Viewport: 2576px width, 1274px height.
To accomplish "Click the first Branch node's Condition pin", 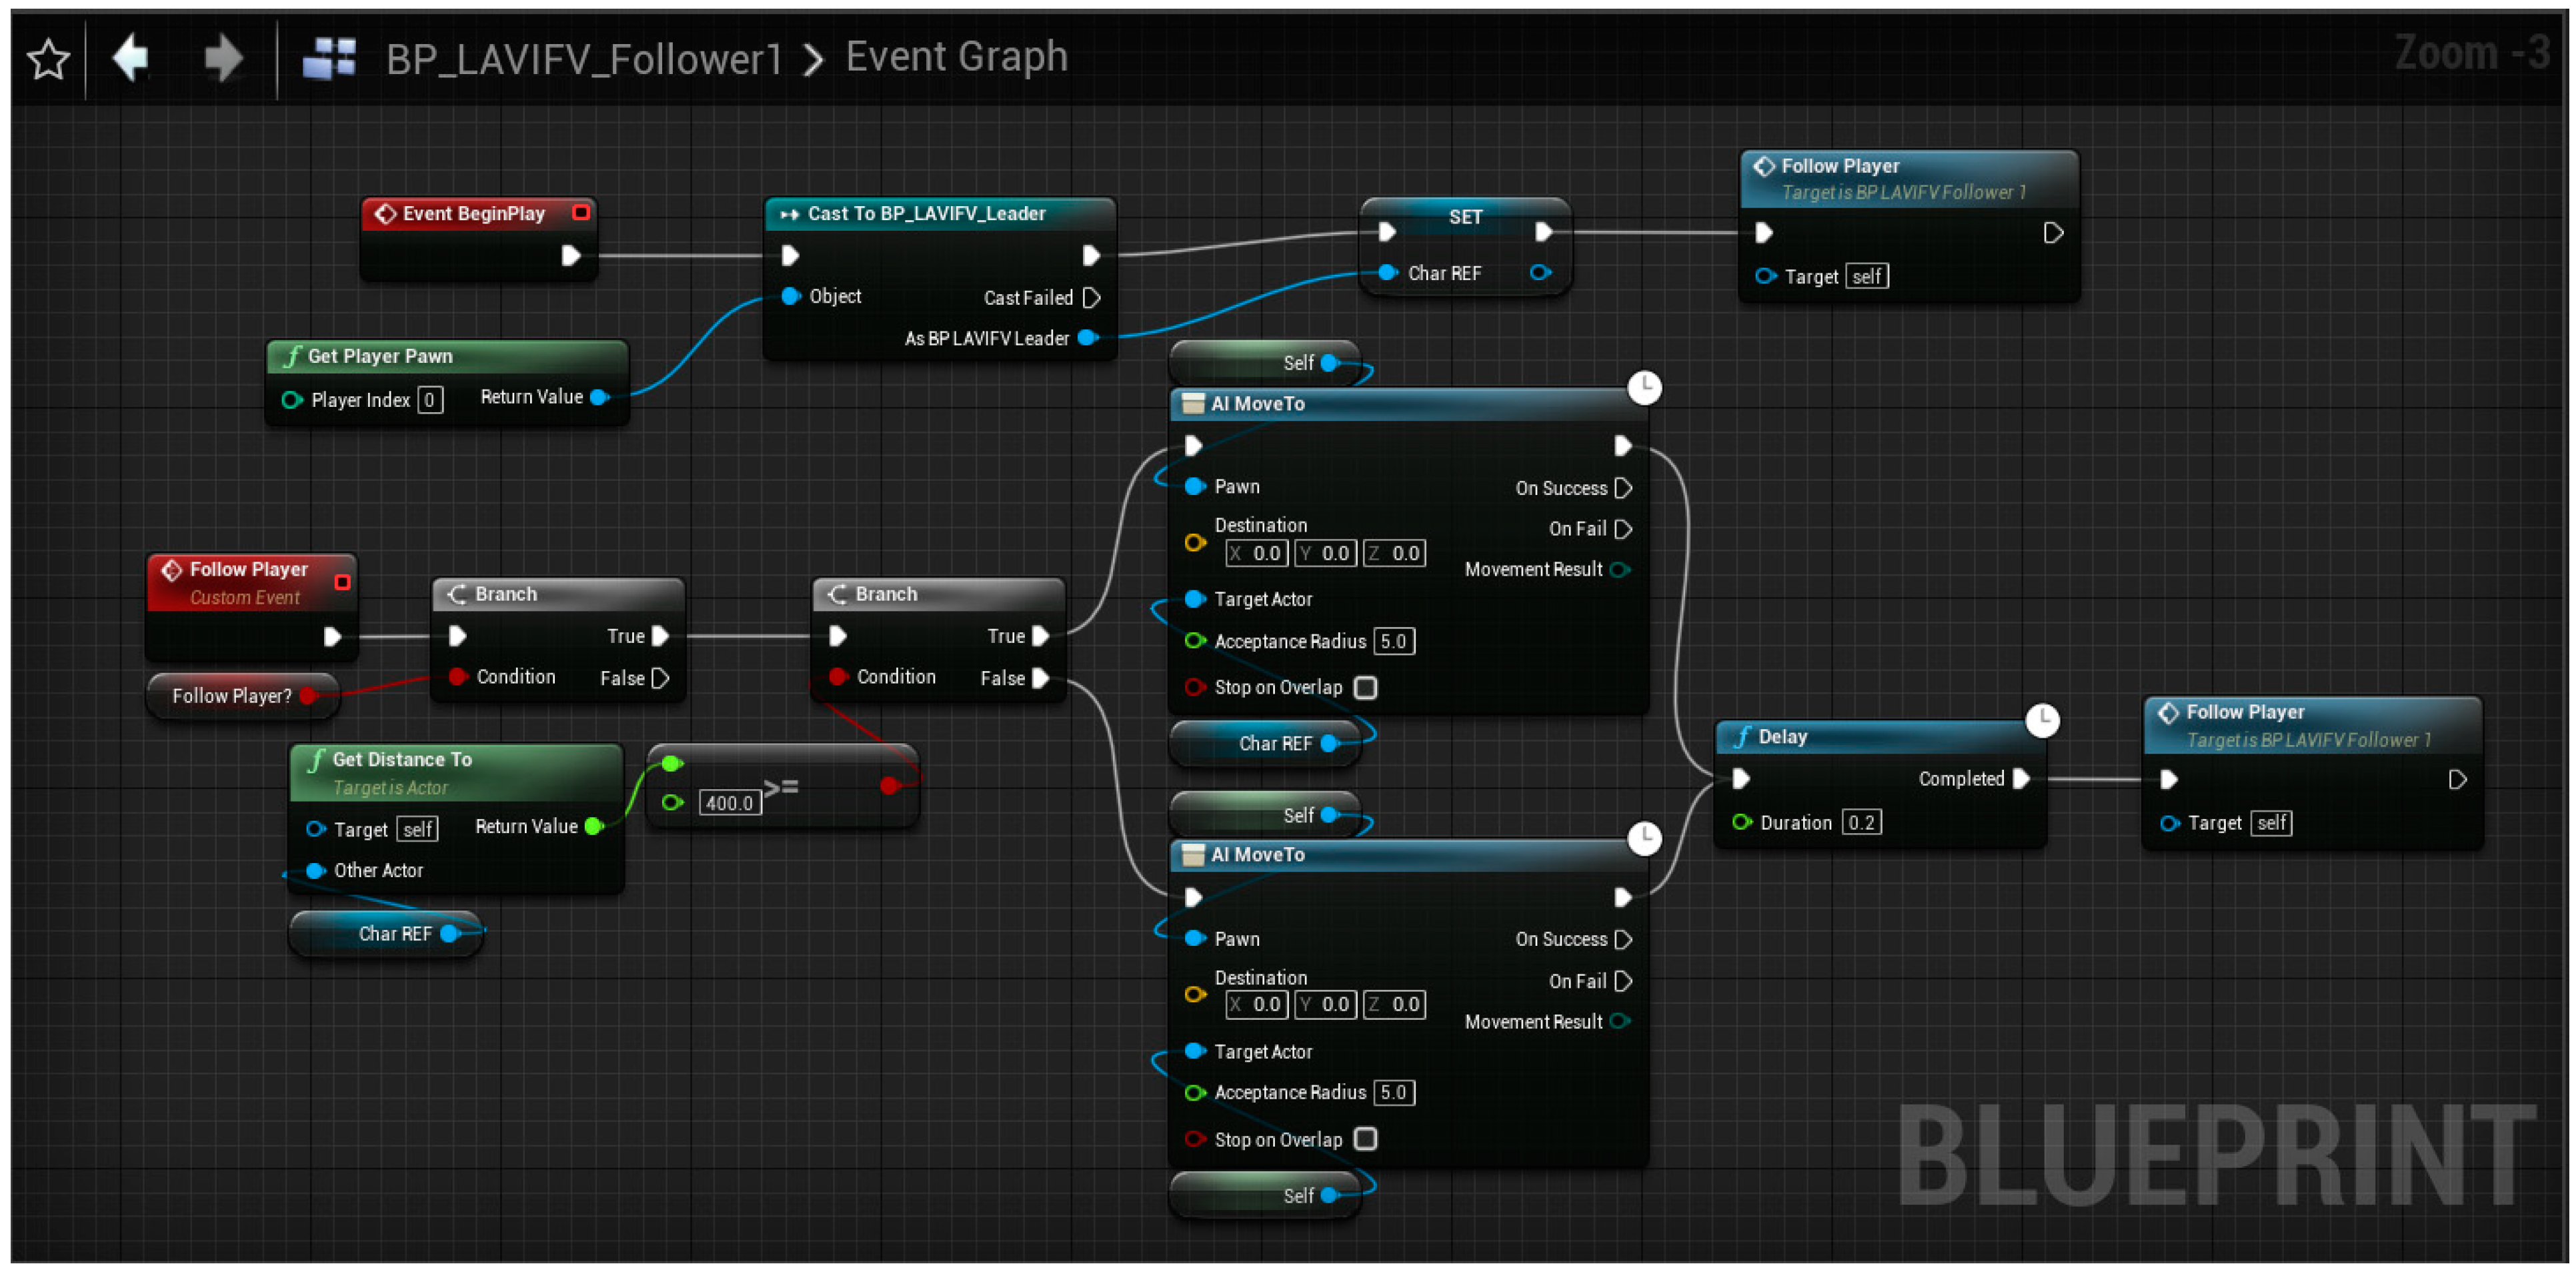I will 457,677.
